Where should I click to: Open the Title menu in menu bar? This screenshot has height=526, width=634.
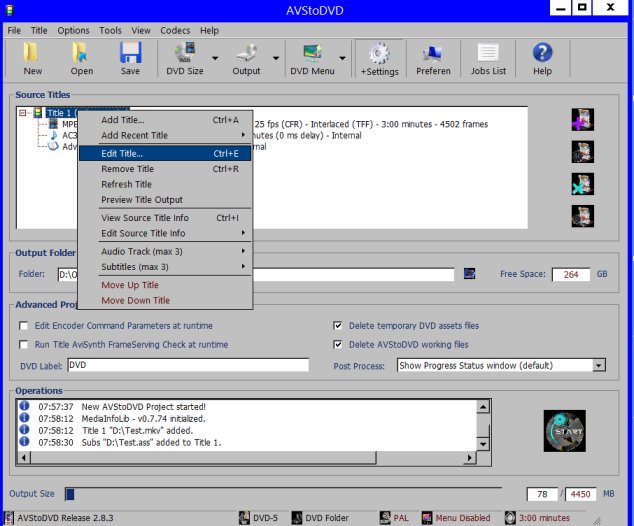(x=39, y=31)
